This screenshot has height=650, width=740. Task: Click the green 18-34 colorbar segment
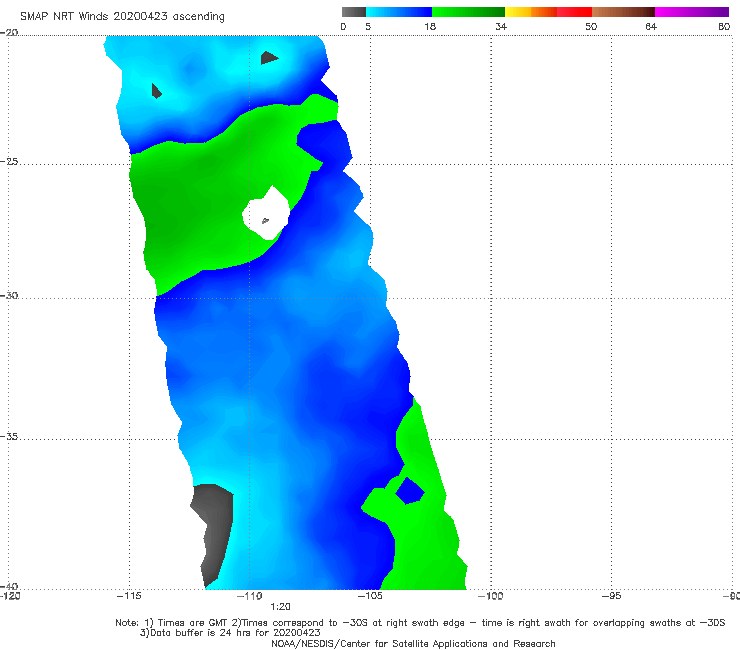pos(468,12)
